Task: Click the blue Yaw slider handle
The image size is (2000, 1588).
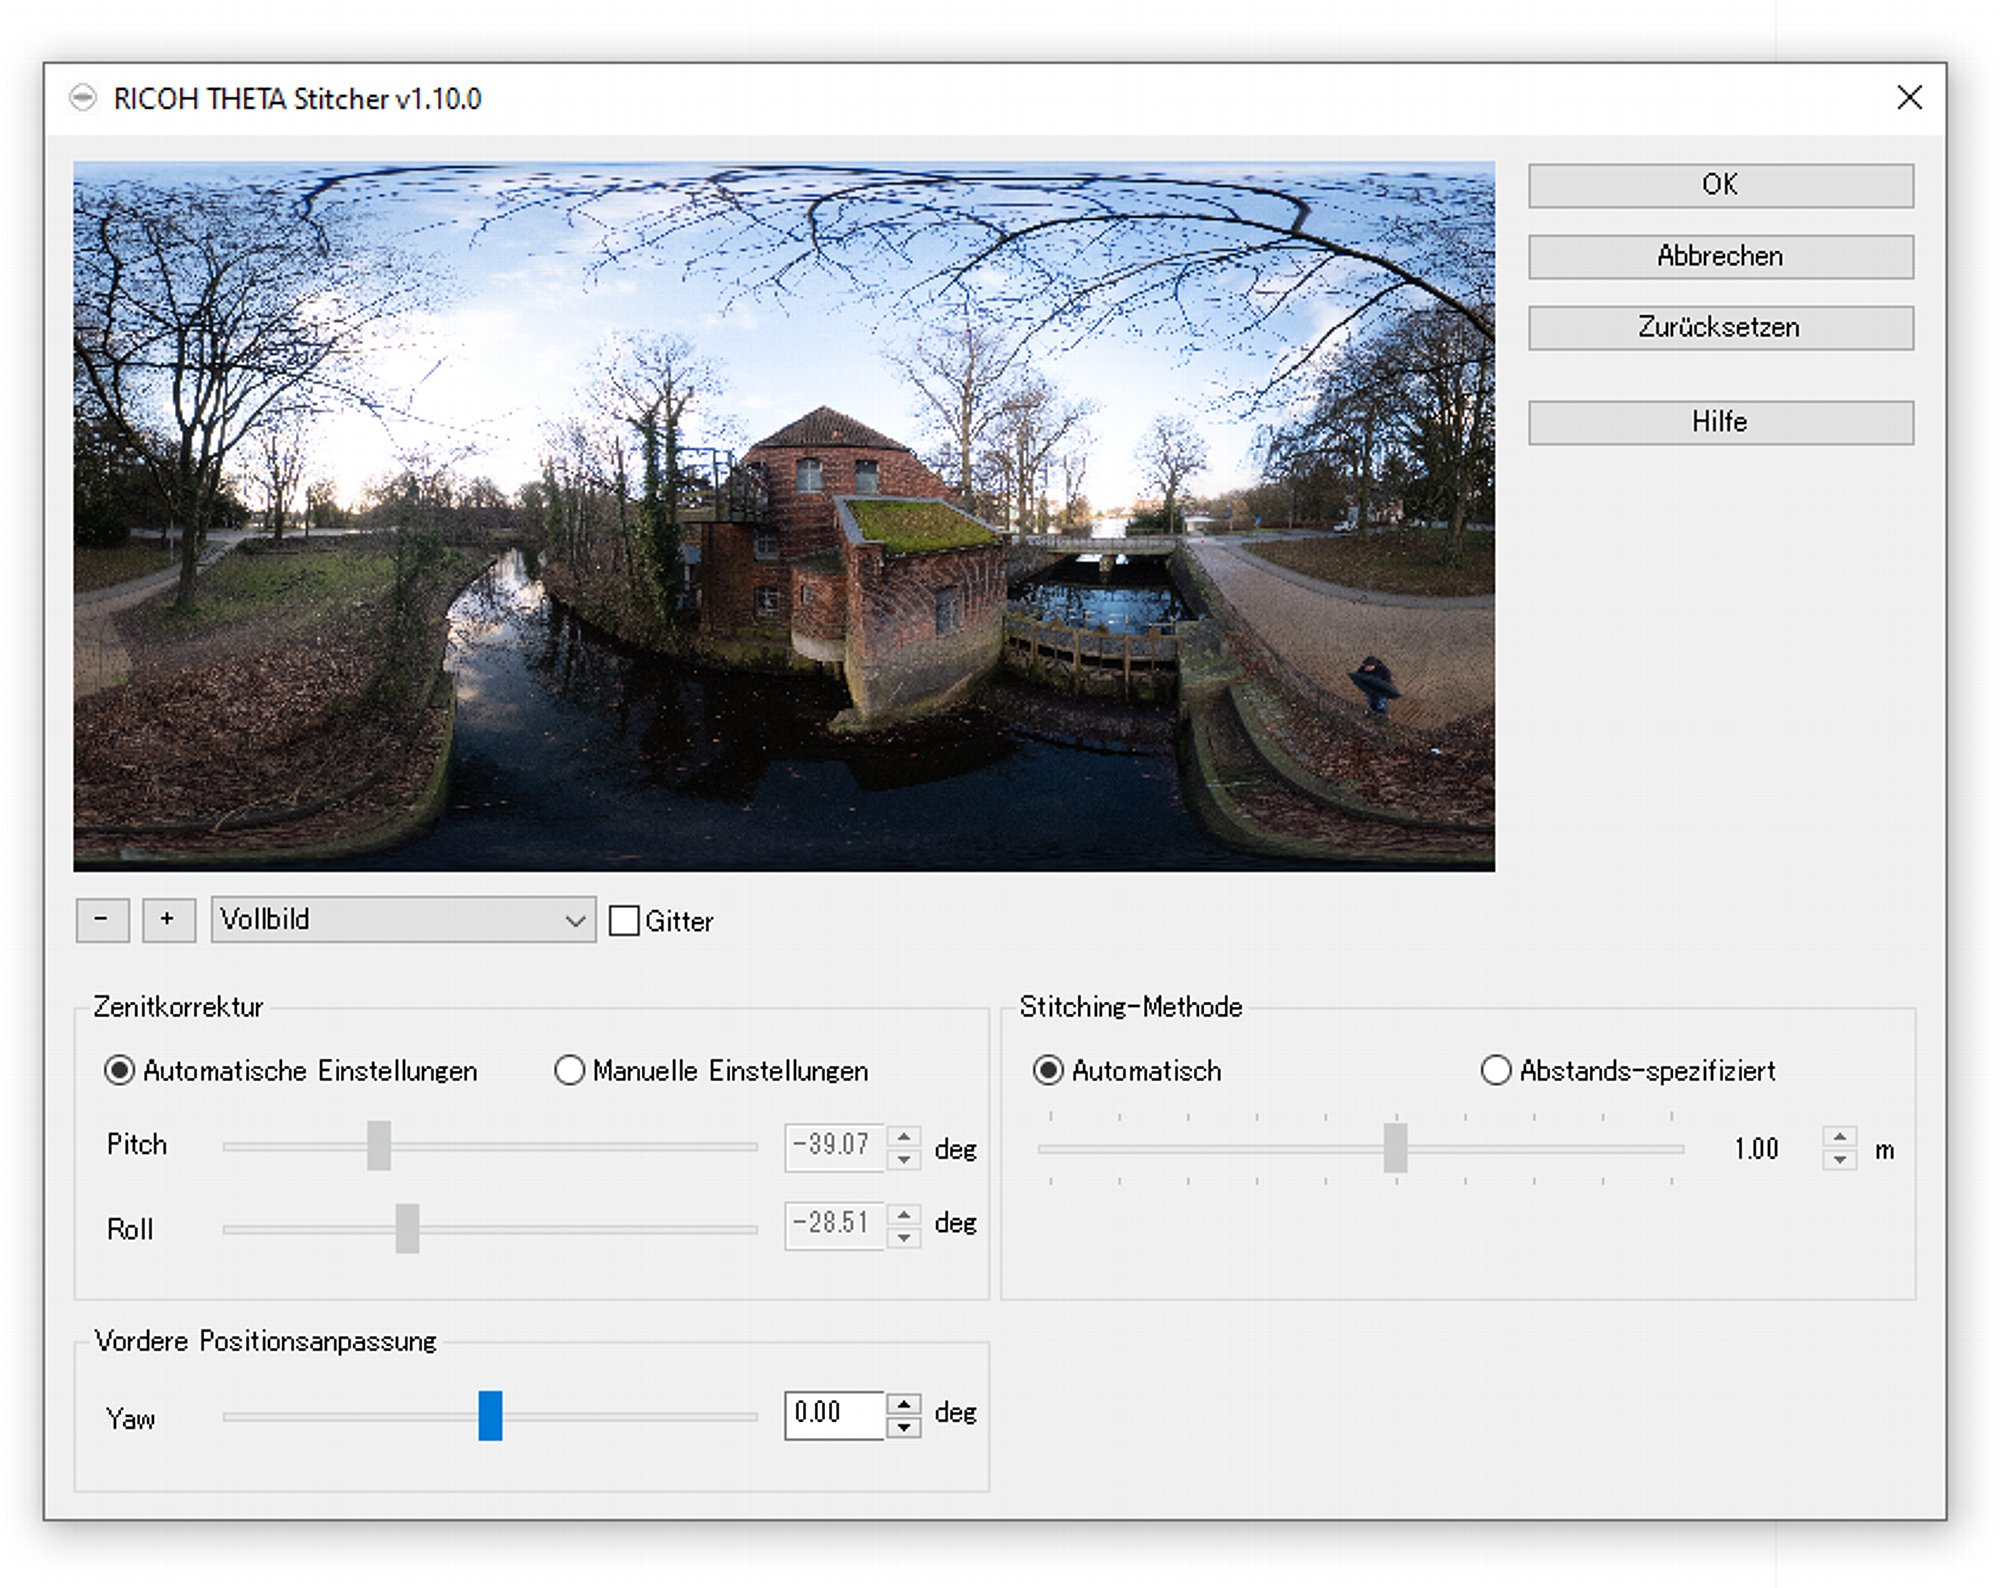Action: [x=490, y=1415]
